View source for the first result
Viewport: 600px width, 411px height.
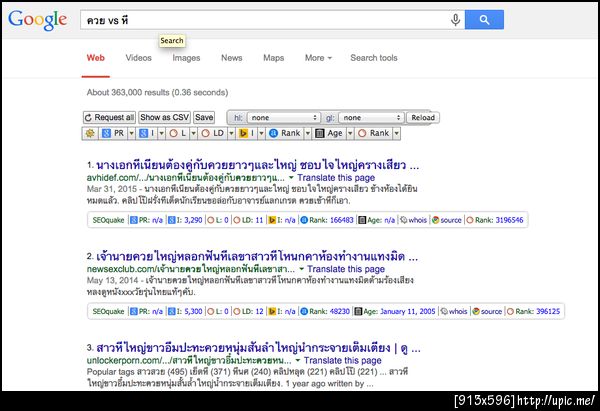(x=447, y=220)
